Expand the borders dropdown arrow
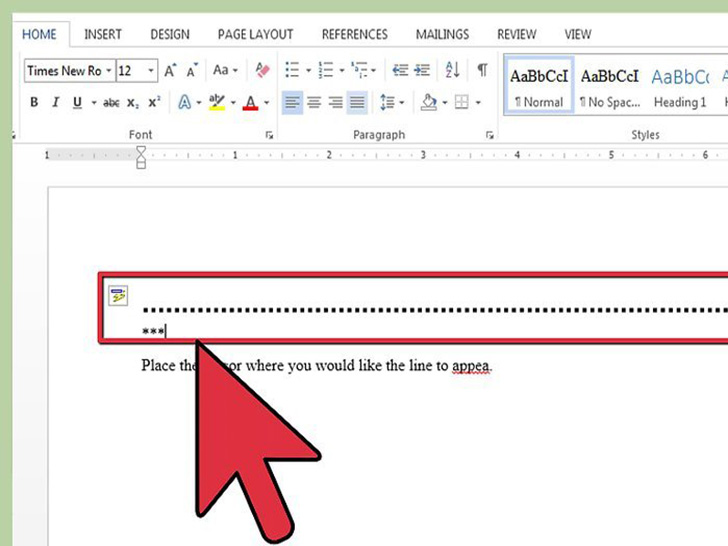 pyautogui.click(x=478, y=103)
